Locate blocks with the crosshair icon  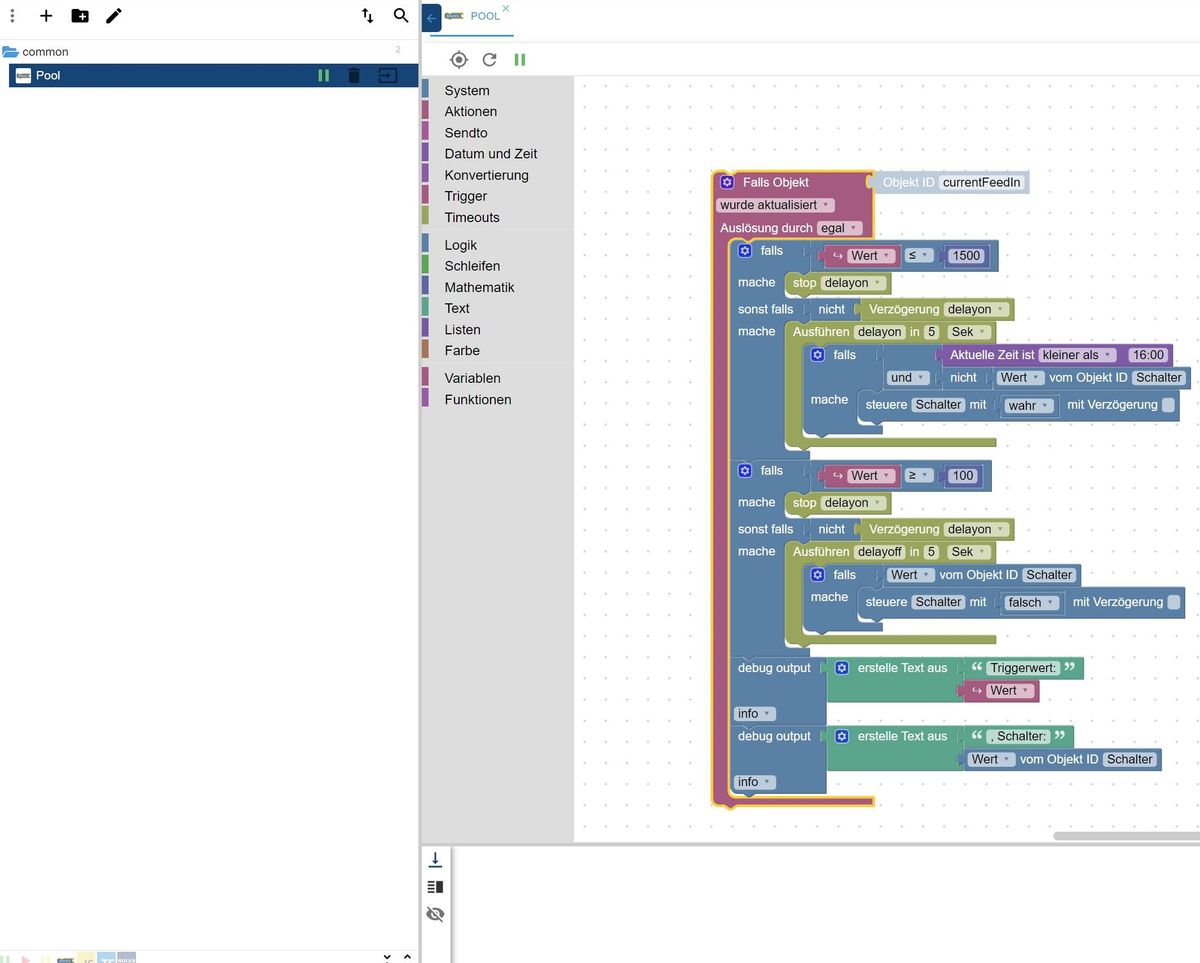coord(458,60)
